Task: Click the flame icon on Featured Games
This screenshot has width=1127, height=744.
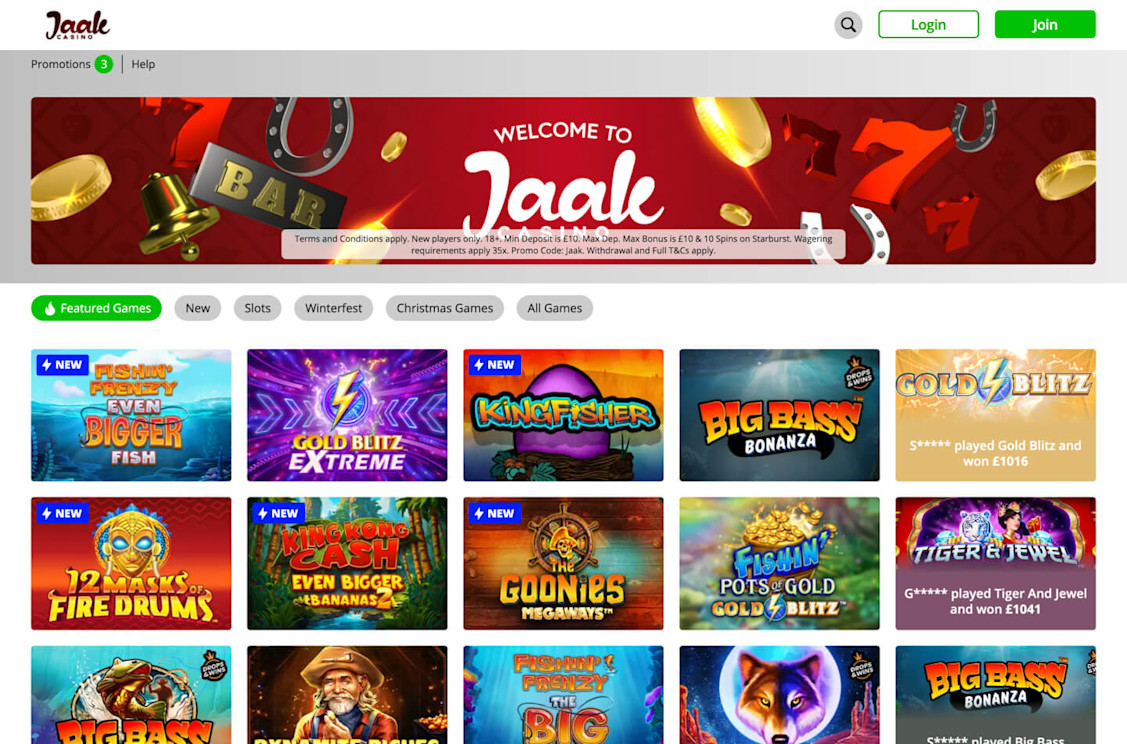Action: point(50,308)
